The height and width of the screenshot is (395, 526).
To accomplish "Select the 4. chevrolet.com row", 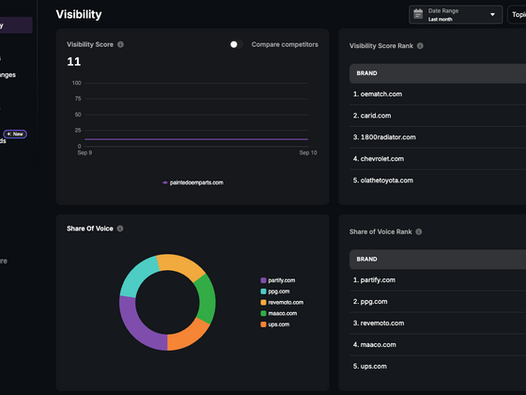I will (437, 159).
